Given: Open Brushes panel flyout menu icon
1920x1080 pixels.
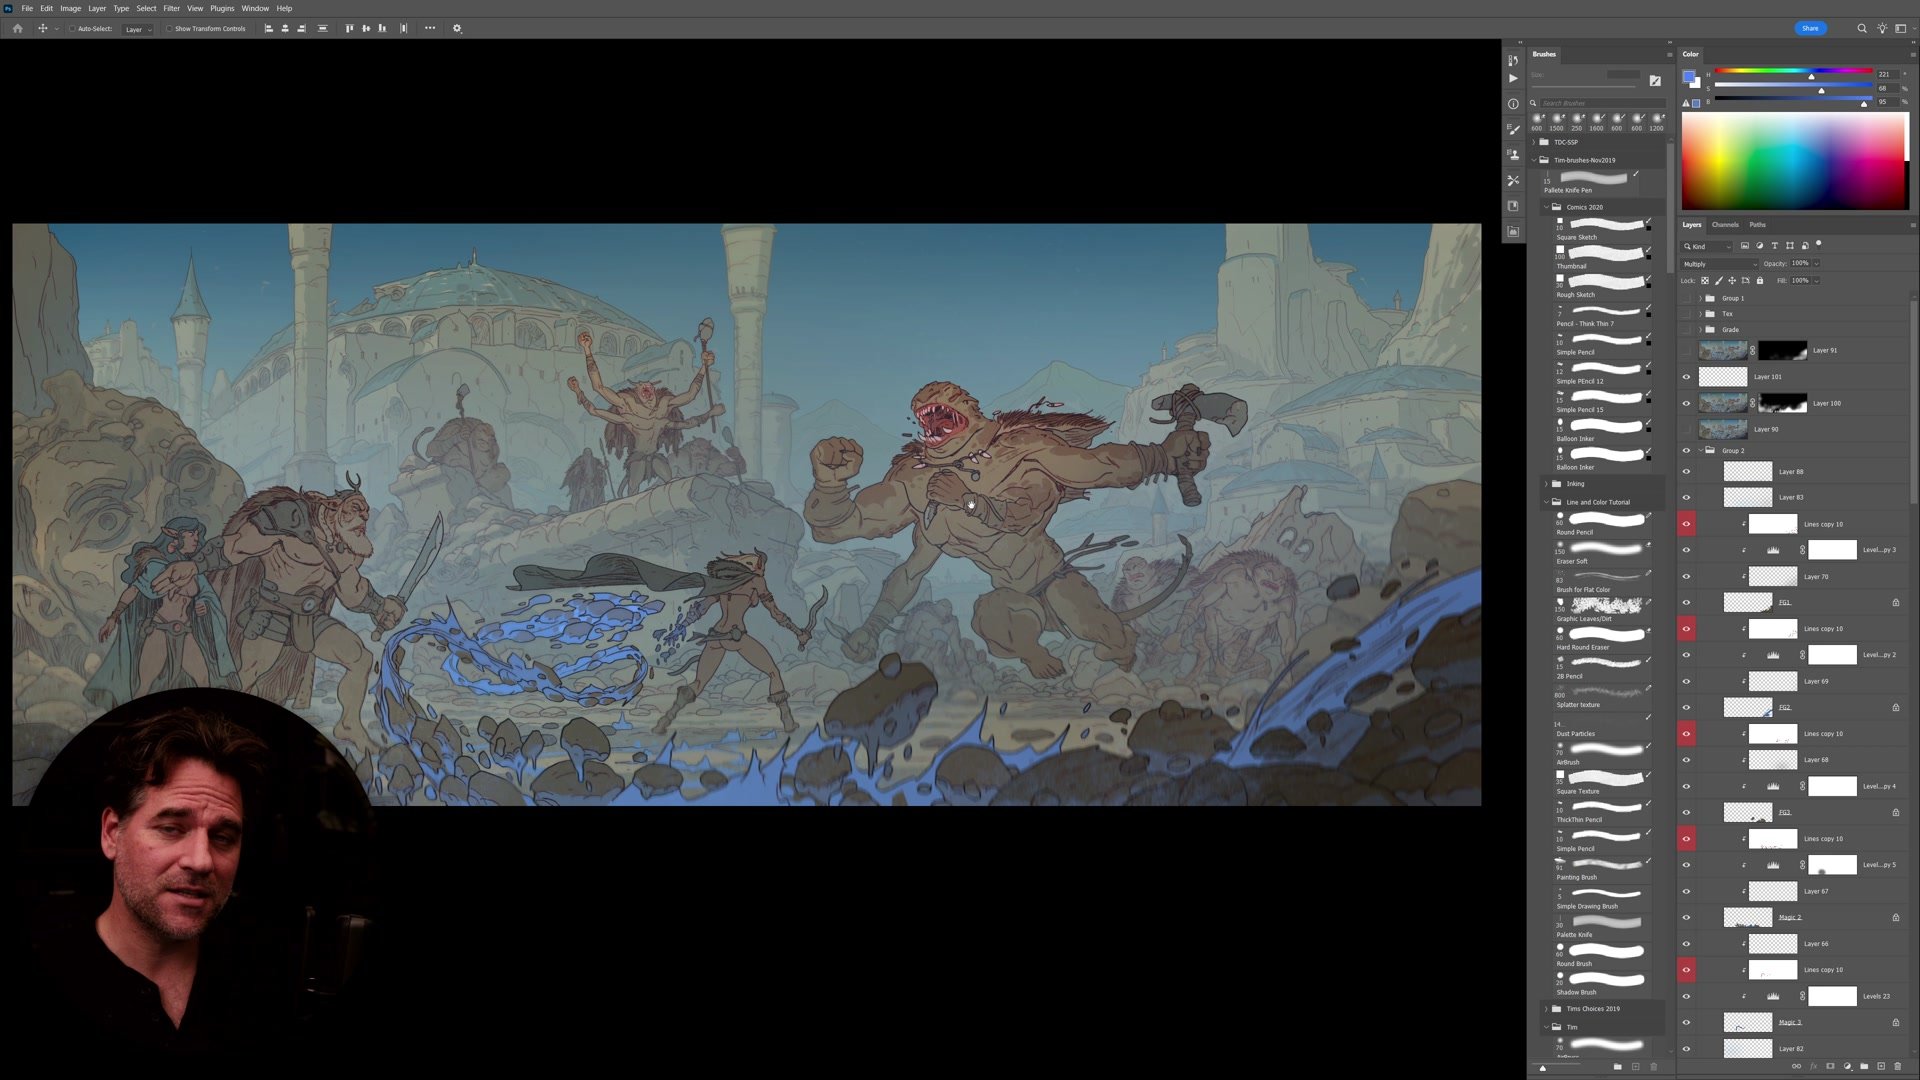Looking at the screenshot, I should (1669, 55).
